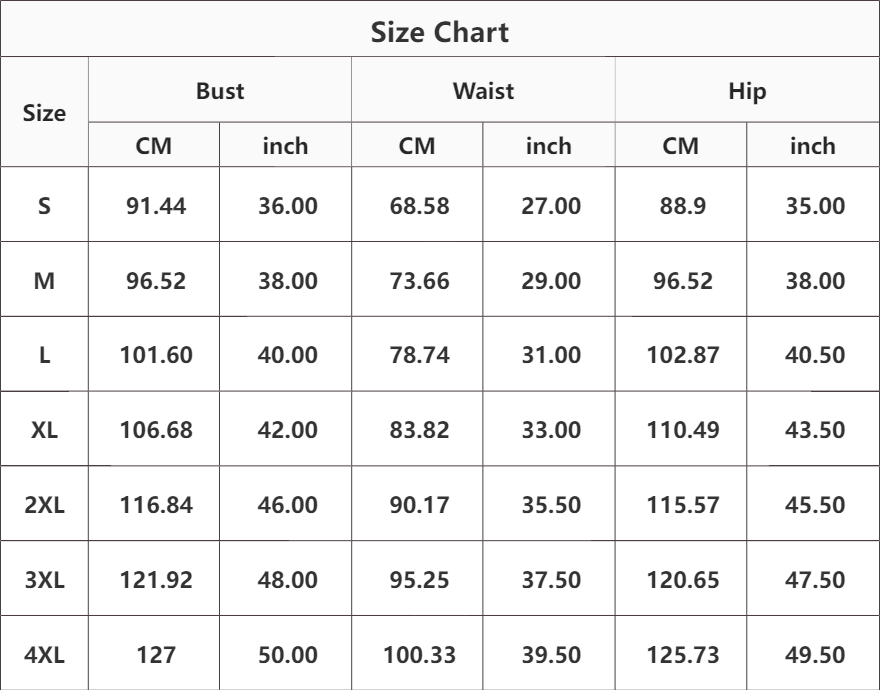The width and height of the screenshot is (880, 690).
Task: Click the Size Chart title
Action: tap(440, 32)
